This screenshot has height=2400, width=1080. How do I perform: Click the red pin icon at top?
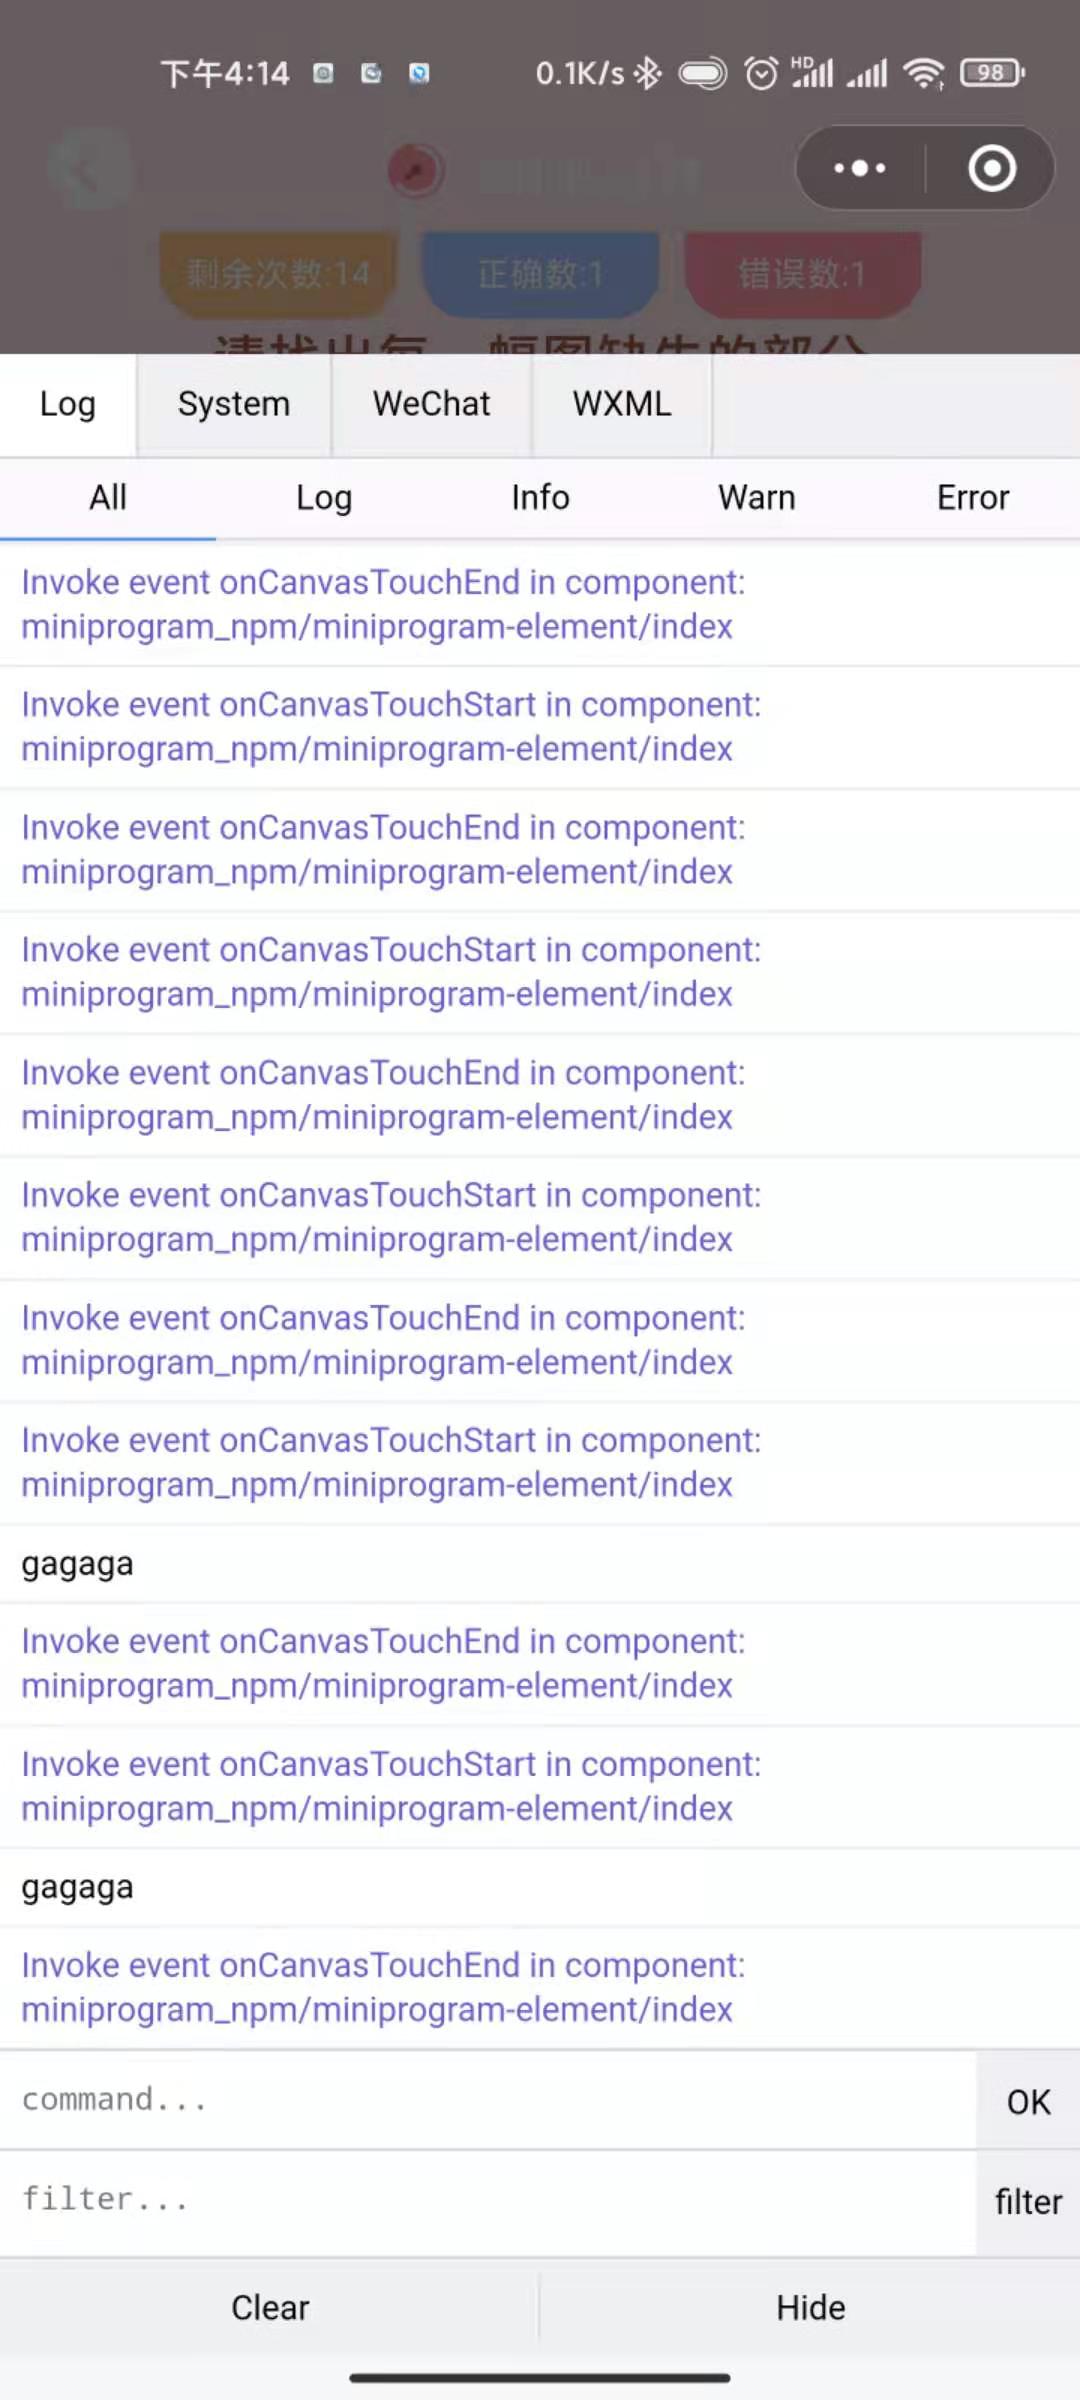(414, 170)
